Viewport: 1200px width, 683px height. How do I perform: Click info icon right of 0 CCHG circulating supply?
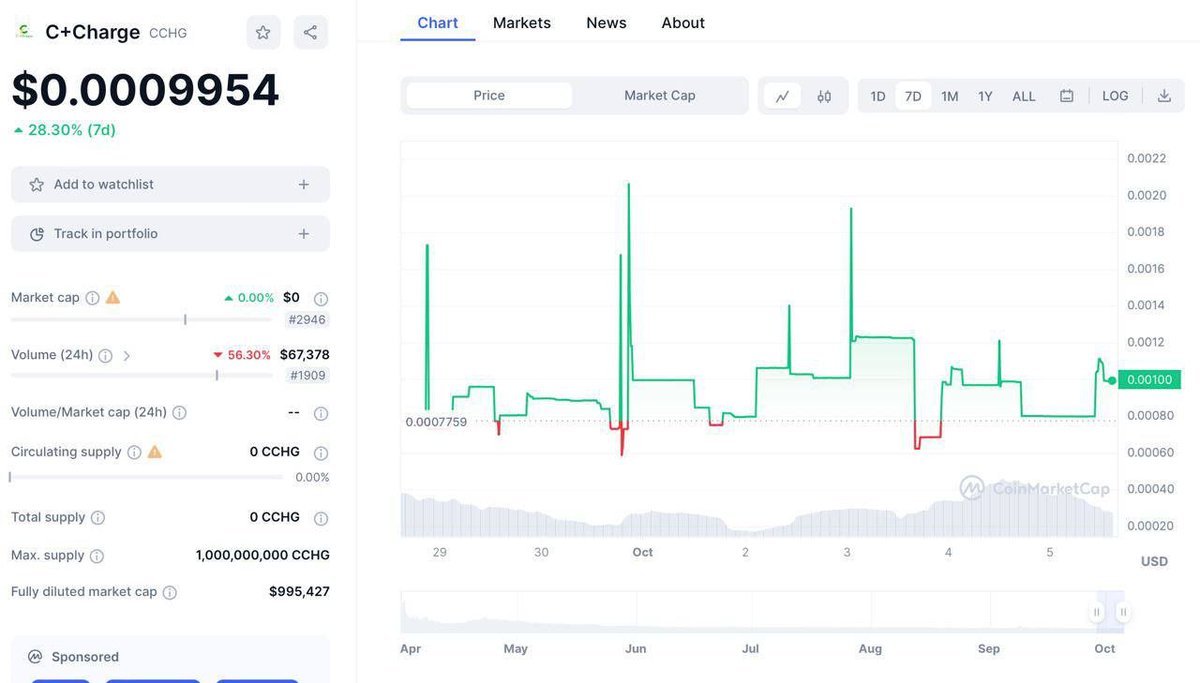pos(321,452)
